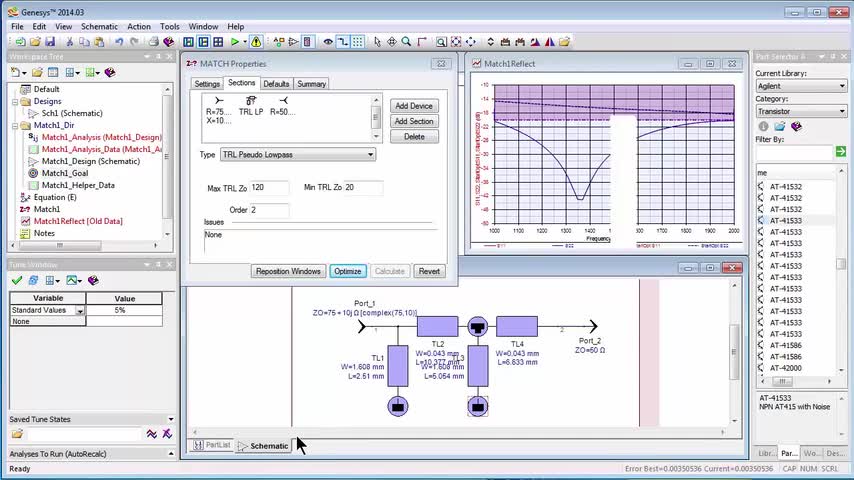Click the refresh icon in Tune Window
The height and width of the screenshot is (480, 854).
[x=33, y=281]
